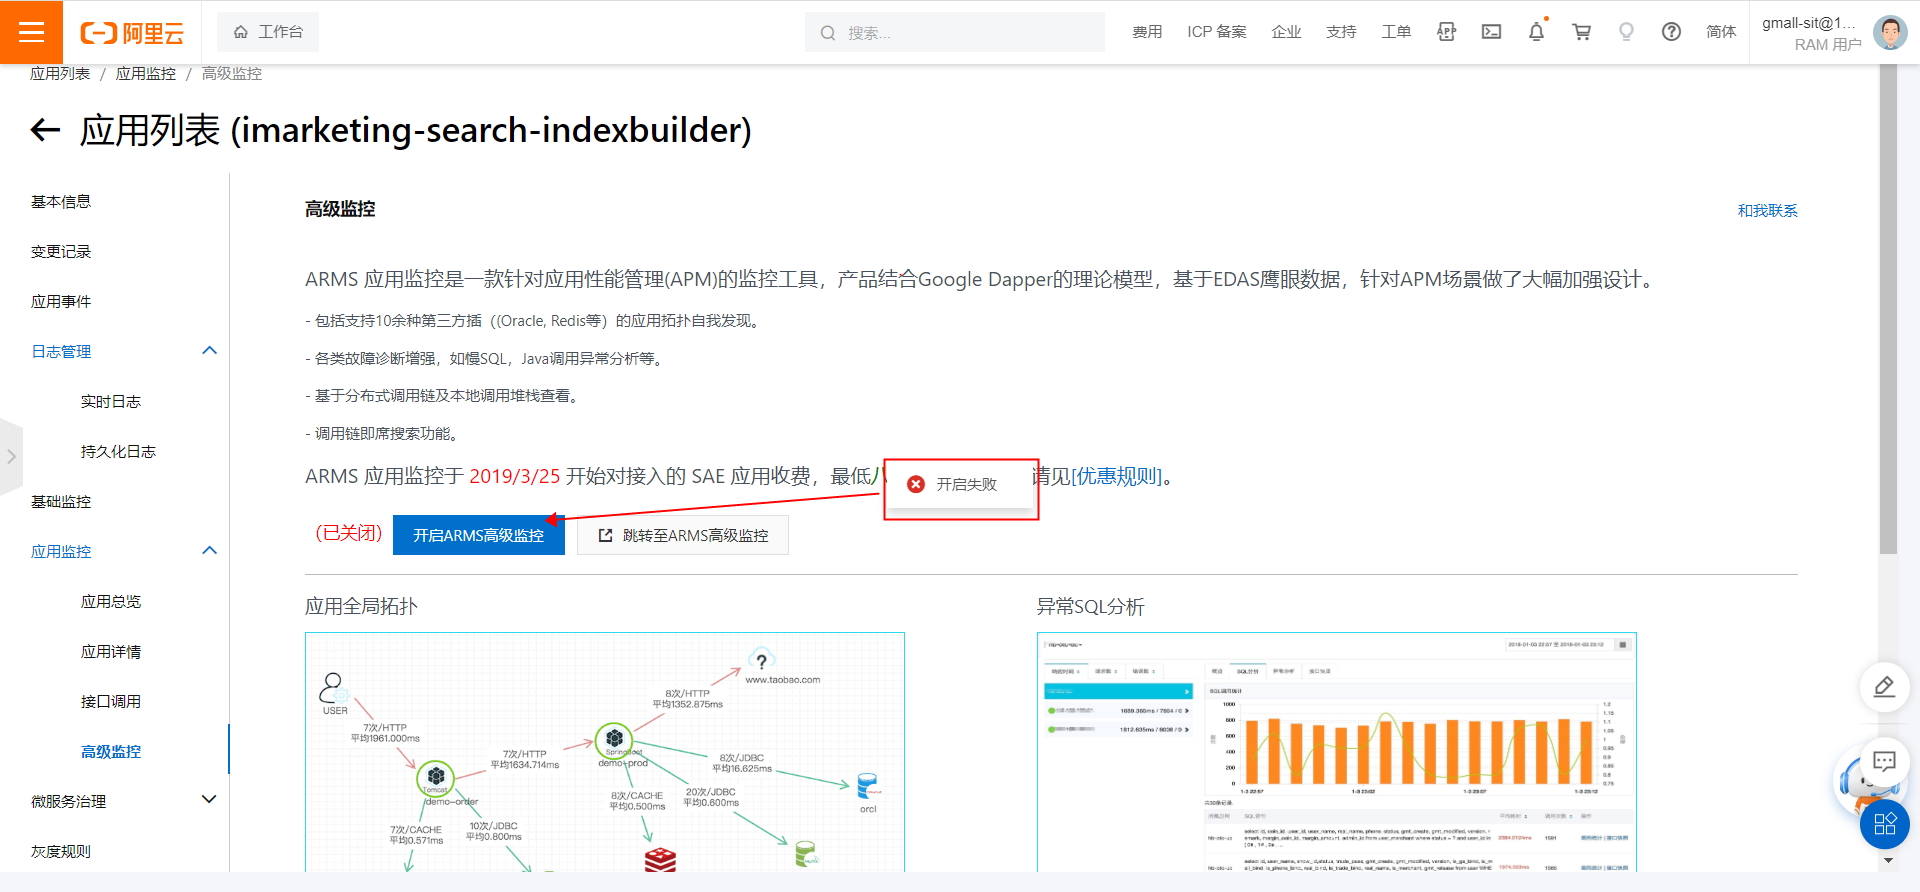
Task: Open 持久化日志 in sidebar
Action: [118, 452]
